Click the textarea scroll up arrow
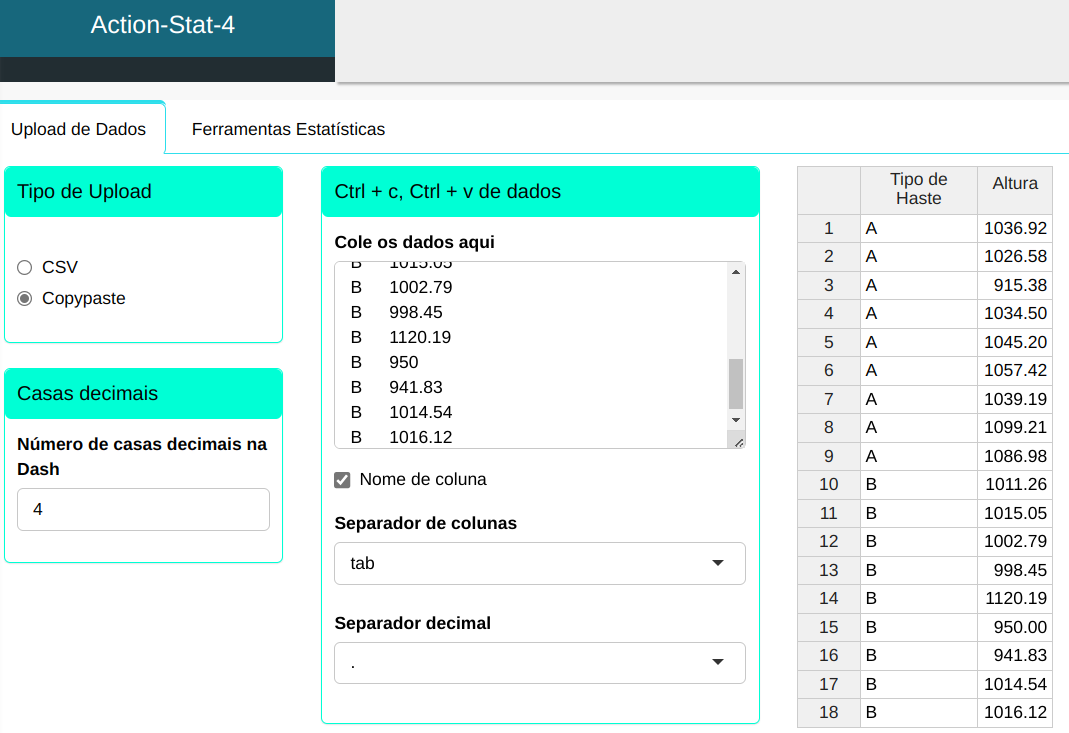 736,272
